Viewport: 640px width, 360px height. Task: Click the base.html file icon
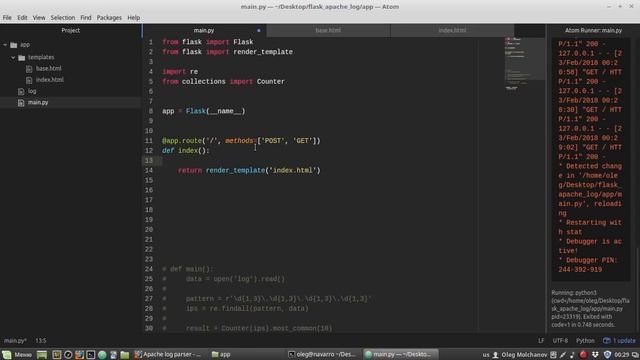(29, 69)
